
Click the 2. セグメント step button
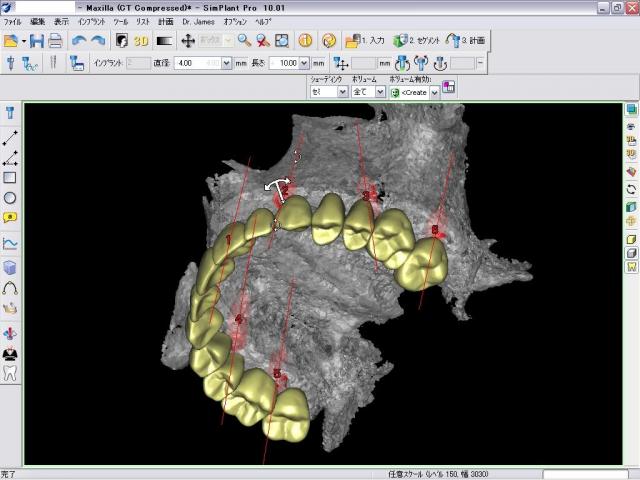417,41
